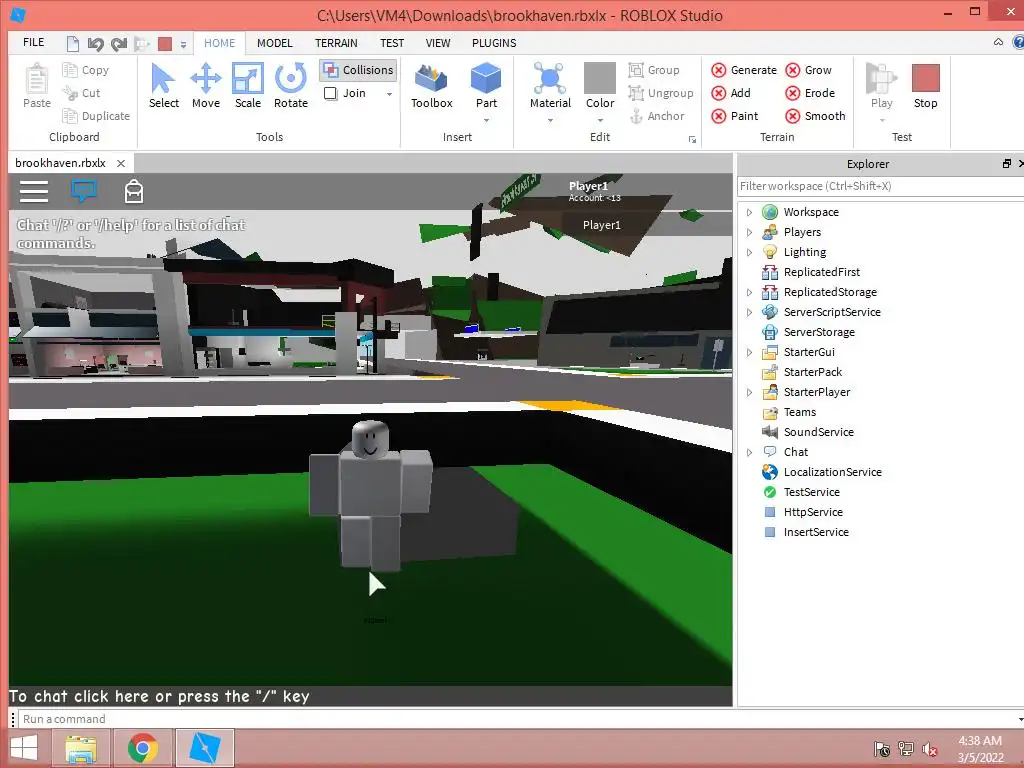Enable the Join checkbox
Image resolution: width=1024 pixels, height=768 pixels.
pos(330,93)
